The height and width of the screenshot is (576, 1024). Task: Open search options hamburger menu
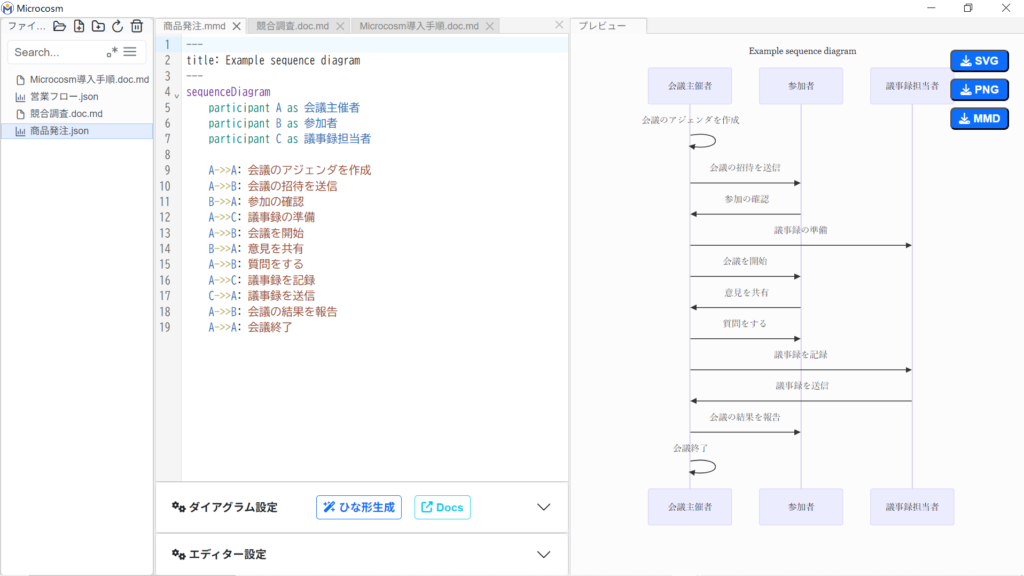click(x=130, y=52)
